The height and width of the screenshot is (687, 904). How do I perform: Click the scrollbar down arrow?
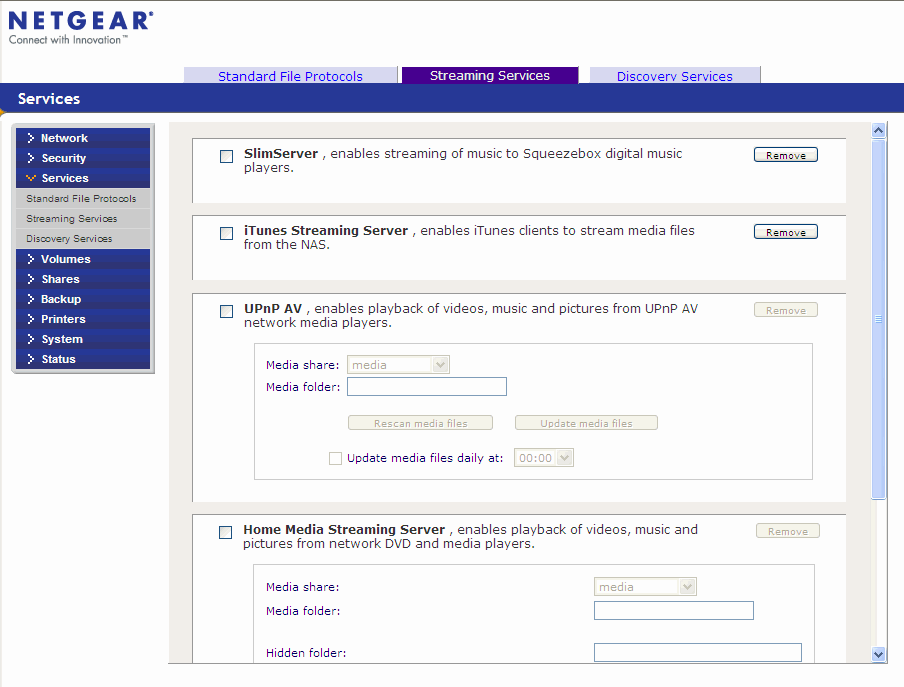click(878, 654)
